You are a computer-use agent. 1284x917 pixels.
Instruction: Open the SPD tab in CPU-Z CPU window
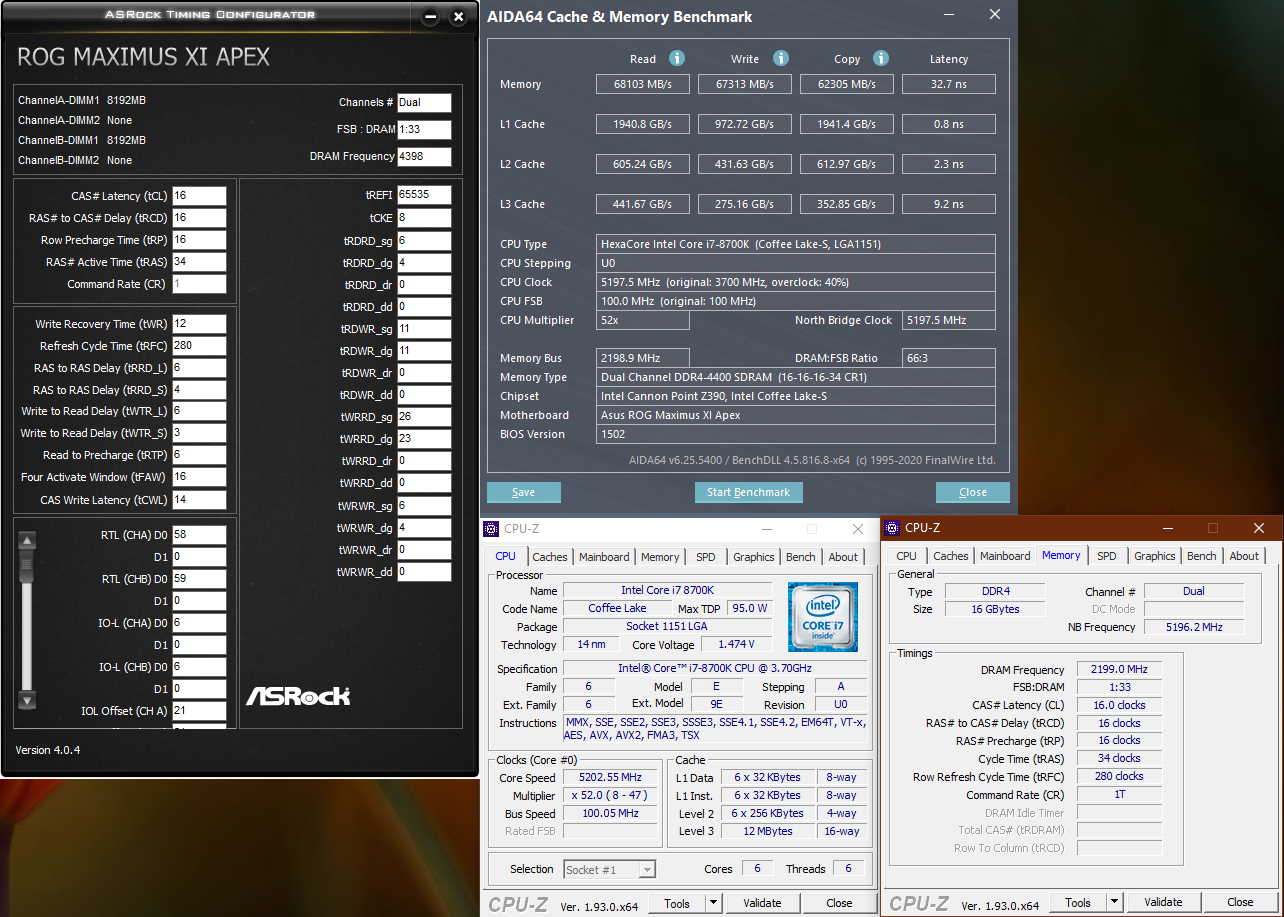point(706,557)
